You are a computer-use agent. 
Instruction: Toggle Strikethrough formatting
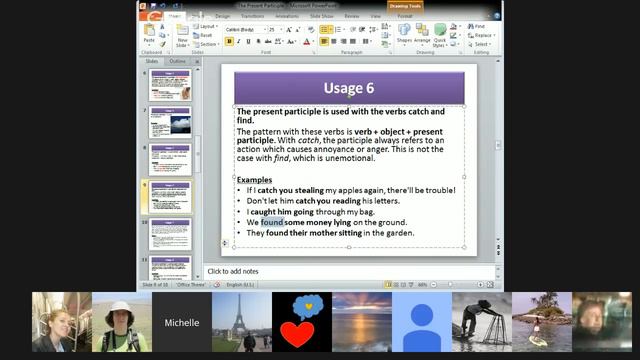[268, 41]
